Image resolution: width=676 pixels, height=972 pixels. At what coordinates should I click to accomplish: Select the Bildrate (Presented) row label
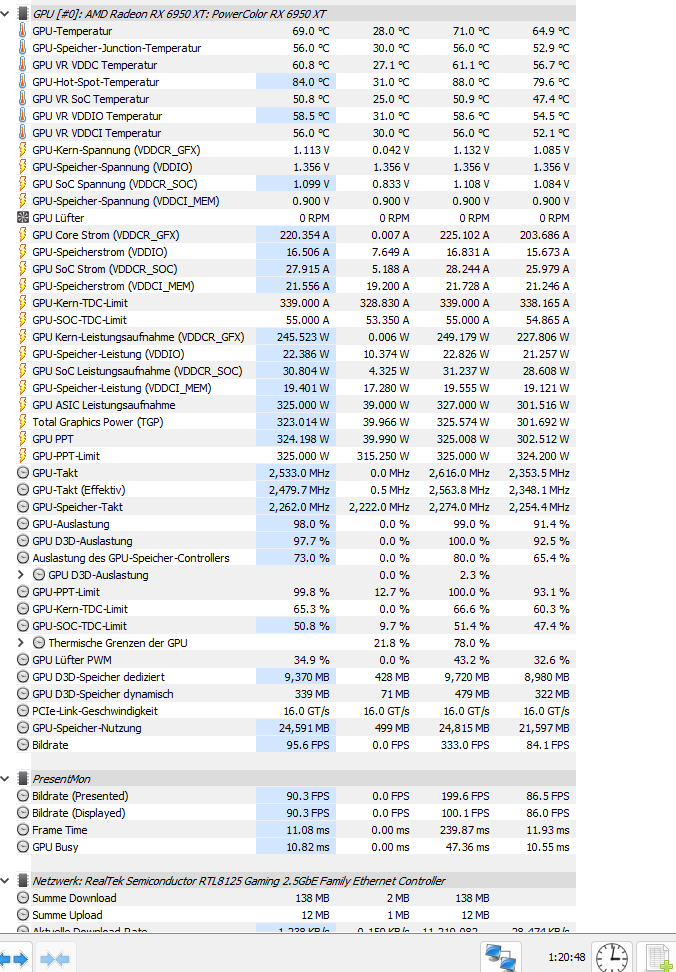(80, 796)
